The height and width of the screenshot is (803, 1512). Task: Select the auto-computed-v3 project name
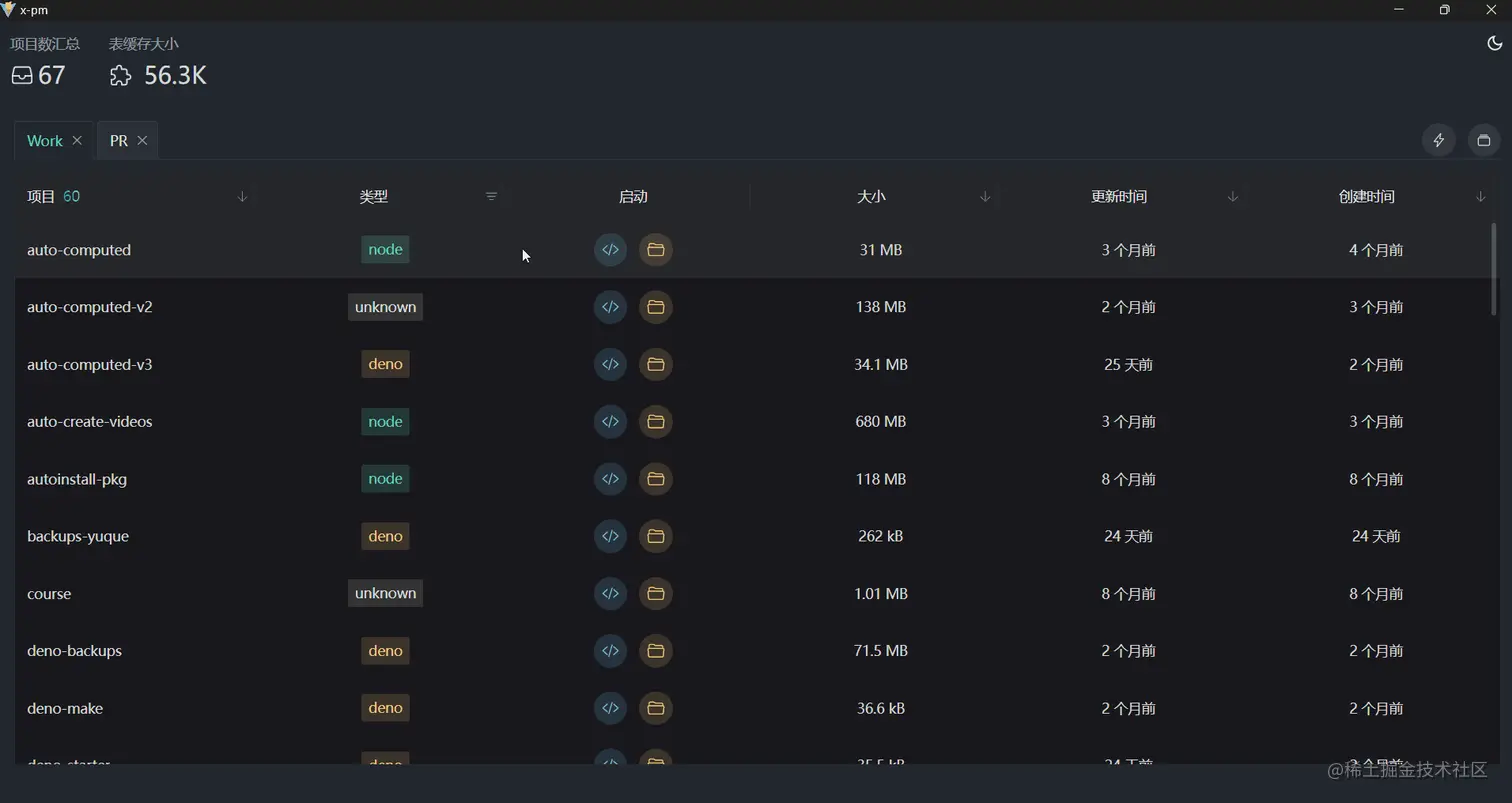tap(90, 365)
